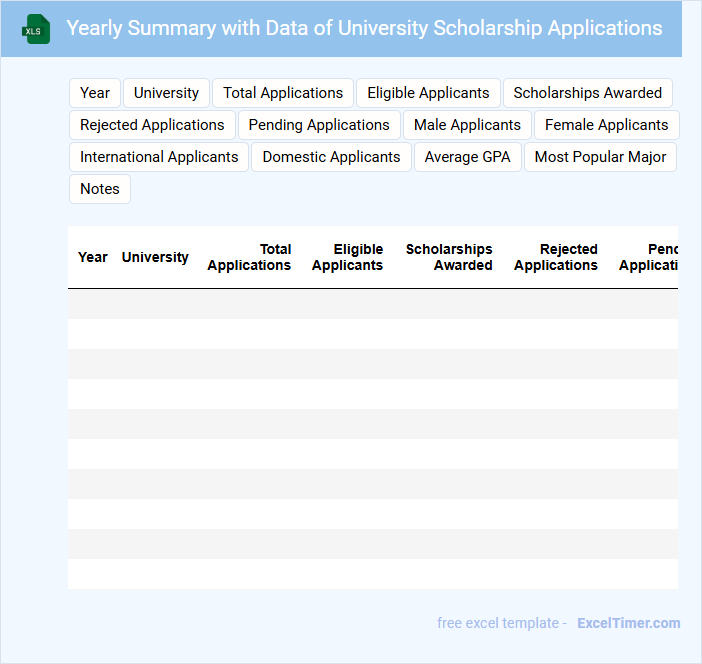The image size is (702, 664).
Task: Open the ExcelTimer.com link
Action: 628,623
